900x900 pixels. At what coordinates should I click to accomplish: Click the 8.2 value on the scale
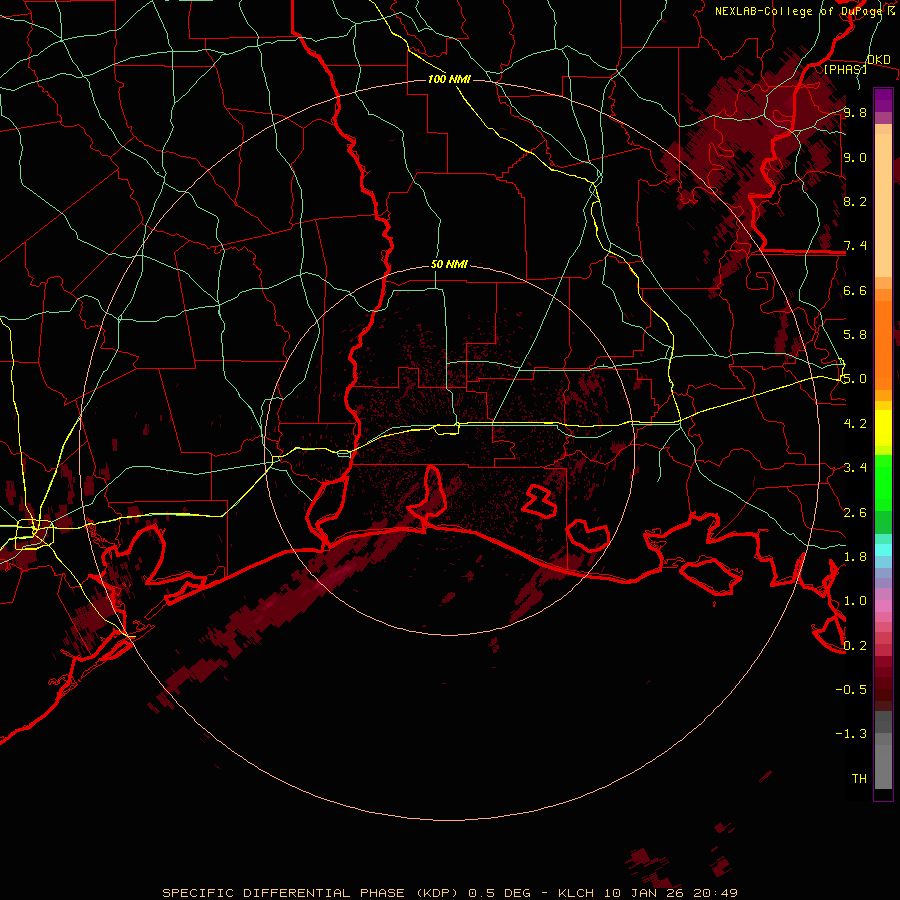pyautogui.click(x=855, y=201)
